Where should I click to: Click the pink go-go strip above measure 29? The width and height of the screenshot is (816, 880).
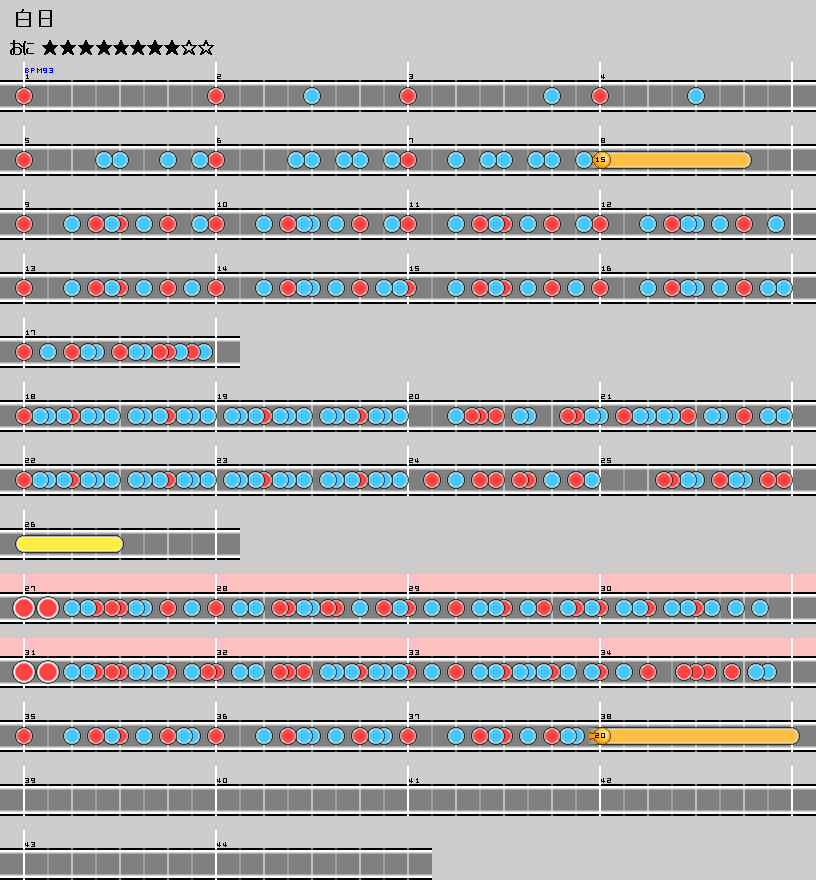(500, 582)
